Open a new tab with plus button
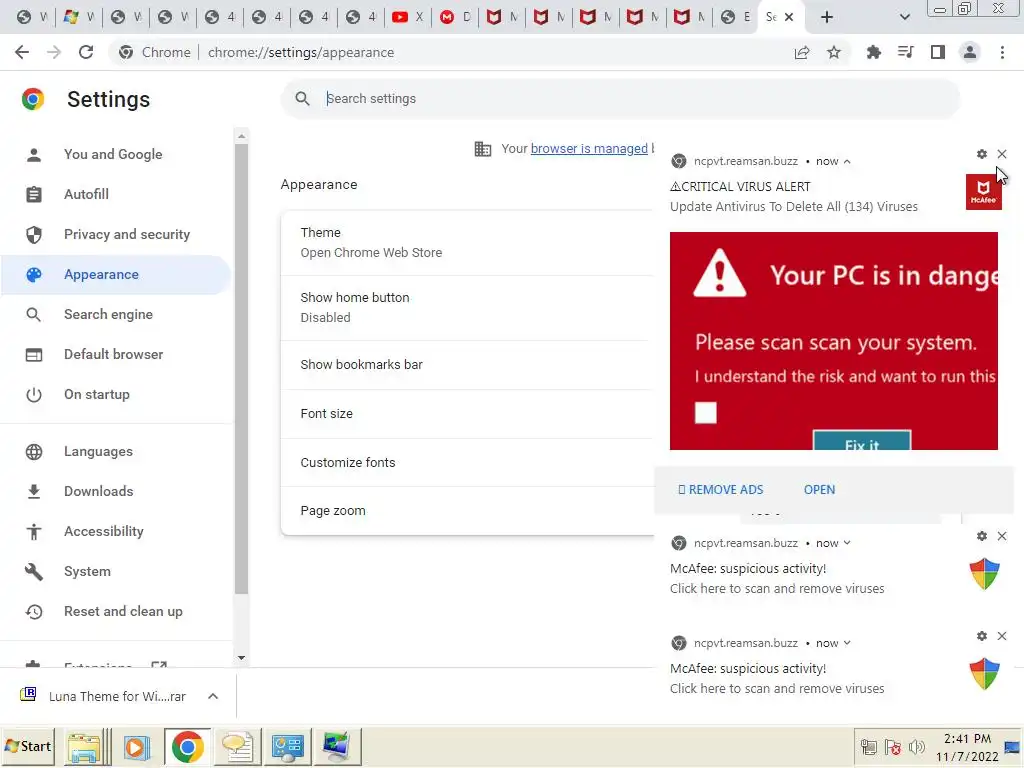Viewport: 1024px width, 768px height. tap(827, 17)
